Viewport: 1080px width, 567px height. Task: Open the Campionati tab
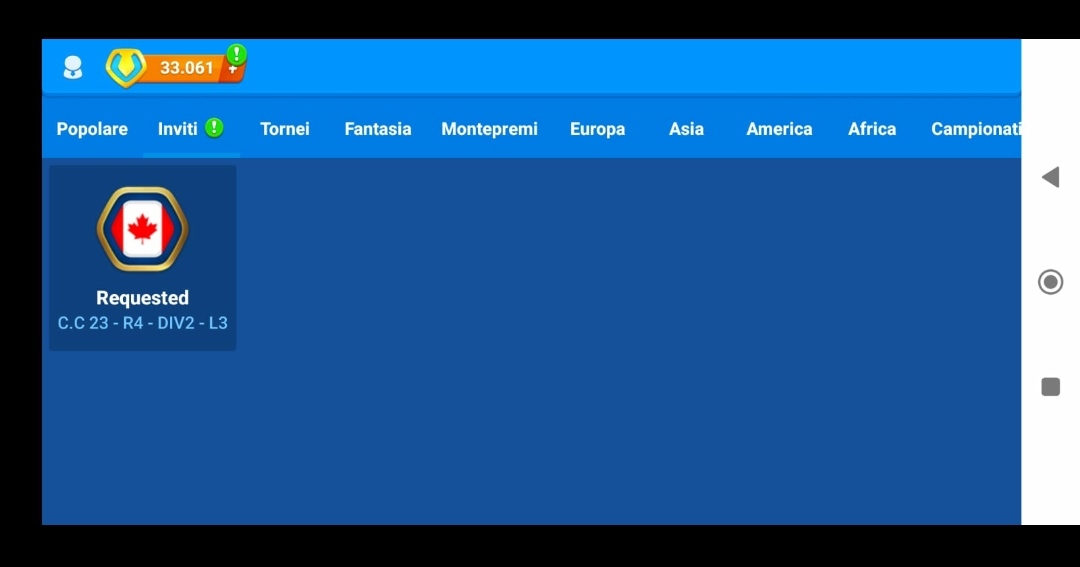point(975,129)
